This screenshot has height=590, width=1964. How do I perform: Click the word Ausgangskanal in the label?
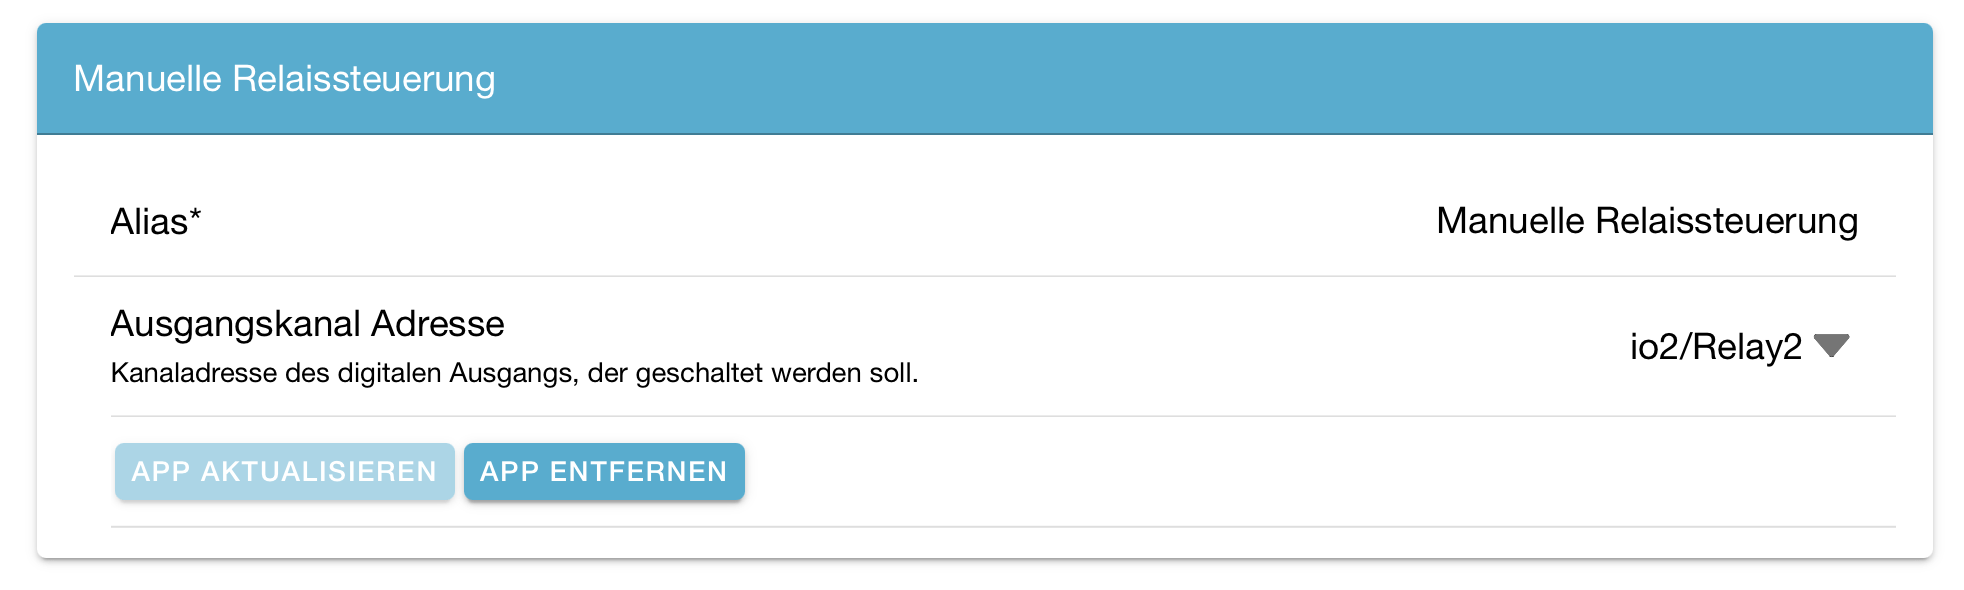(235, 324)
